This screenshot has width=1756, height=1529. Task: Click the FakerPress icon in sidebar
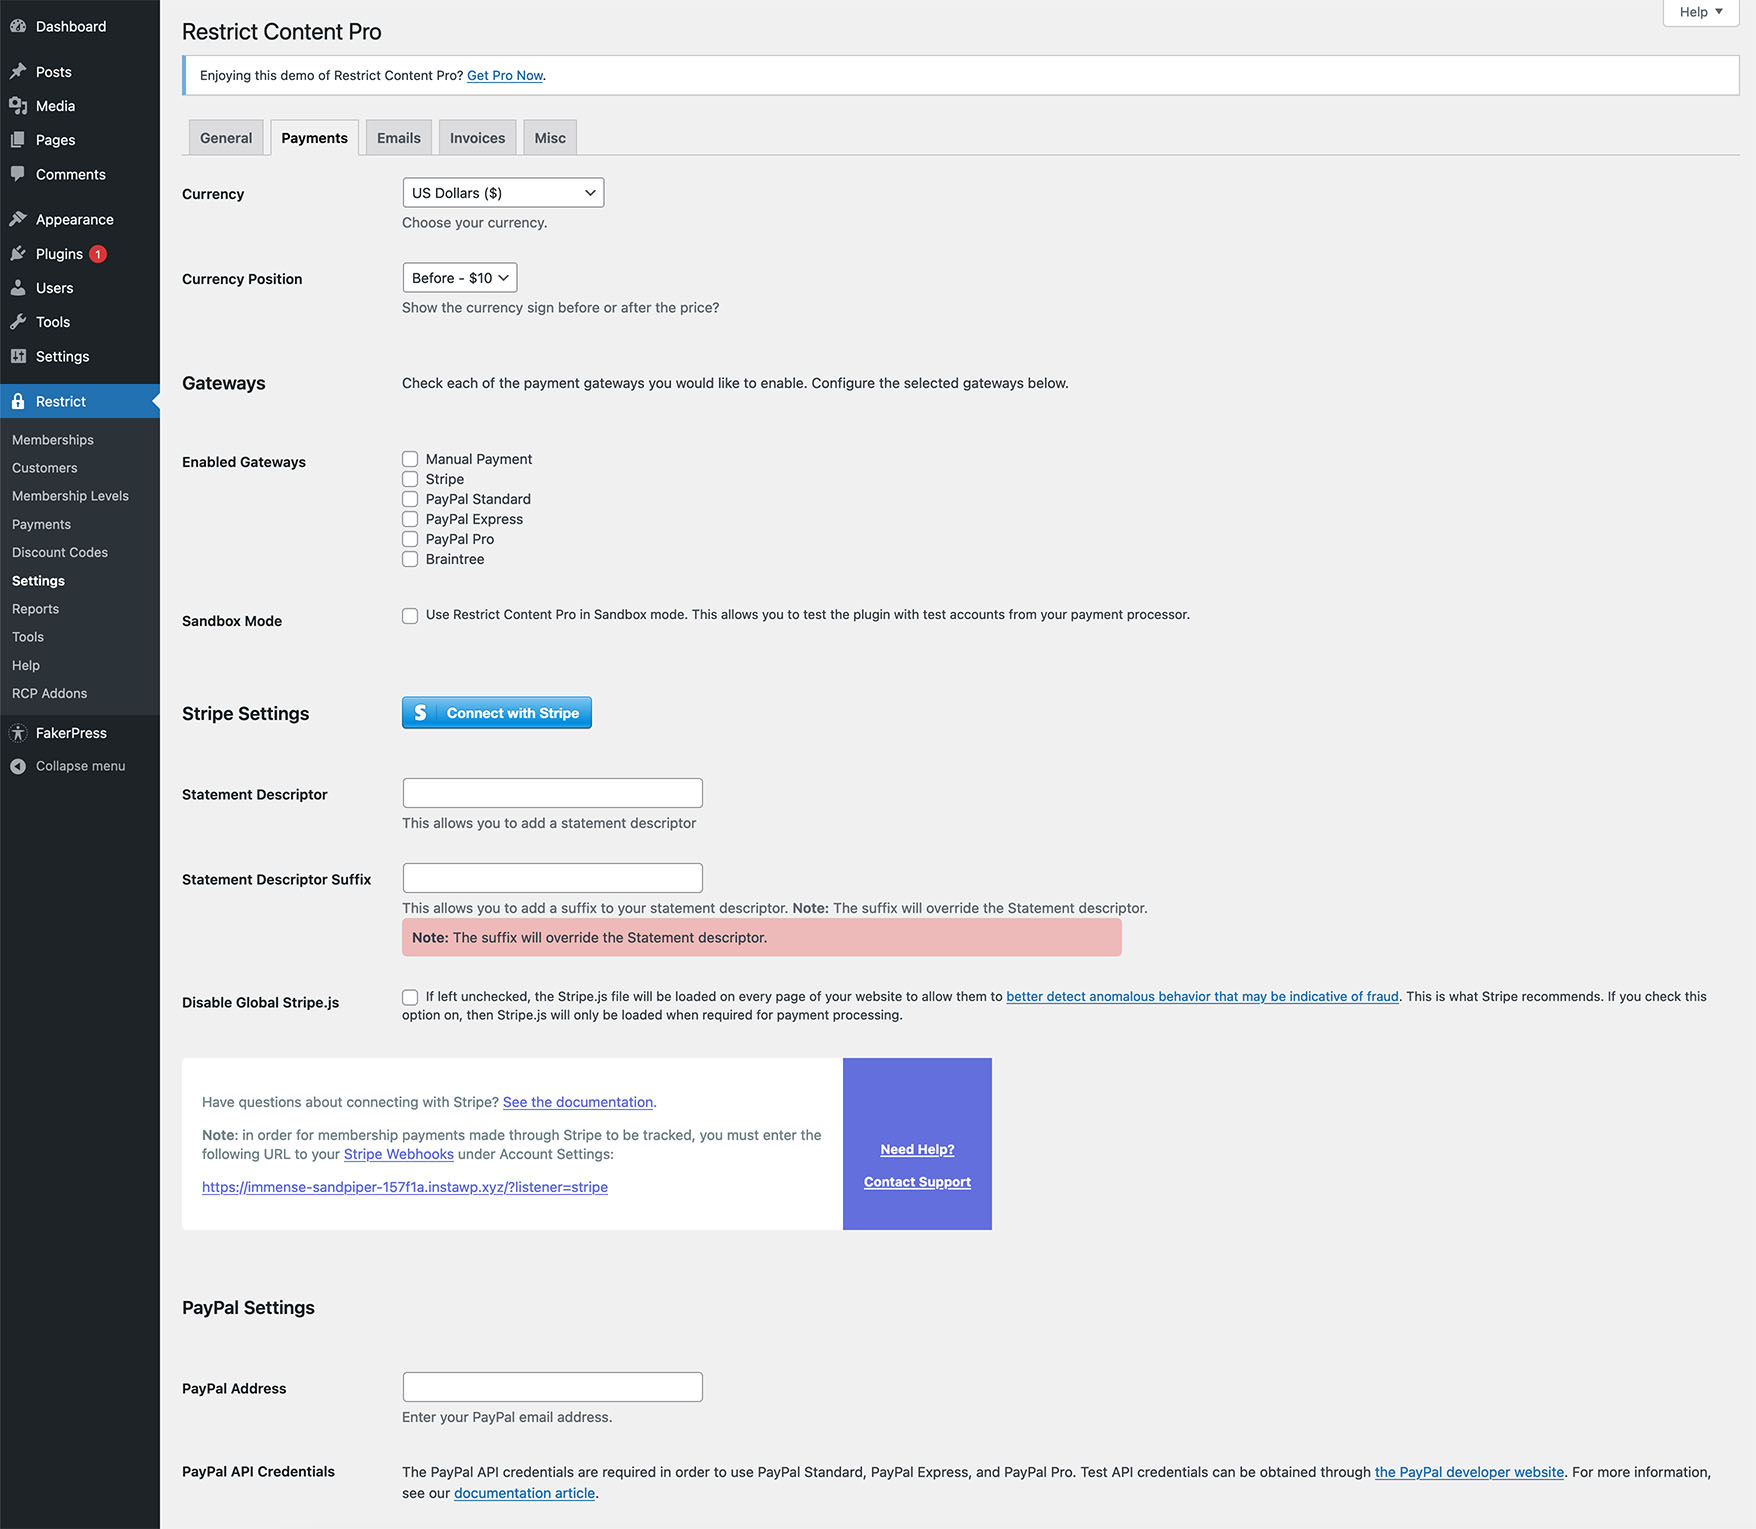[x=18, y=733]
